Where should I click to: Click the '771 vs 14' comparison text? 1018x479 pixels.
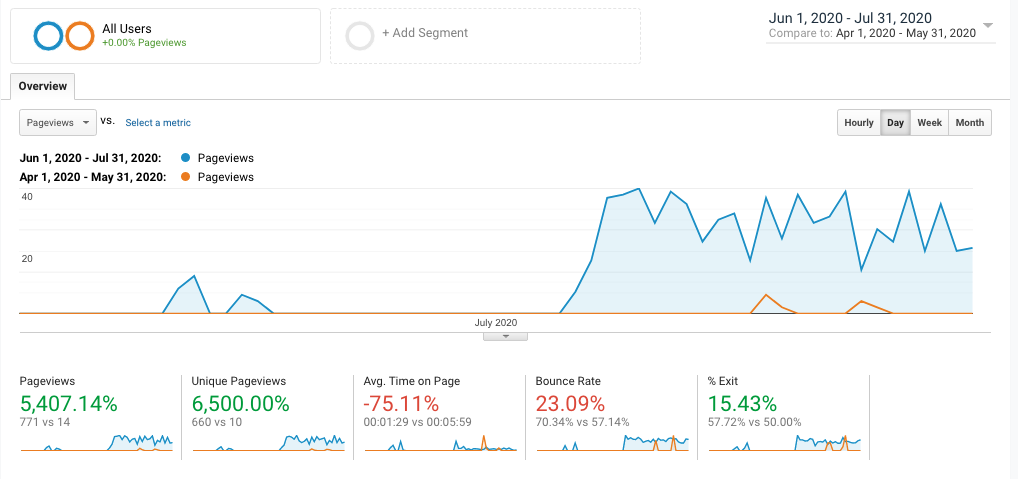45,423
